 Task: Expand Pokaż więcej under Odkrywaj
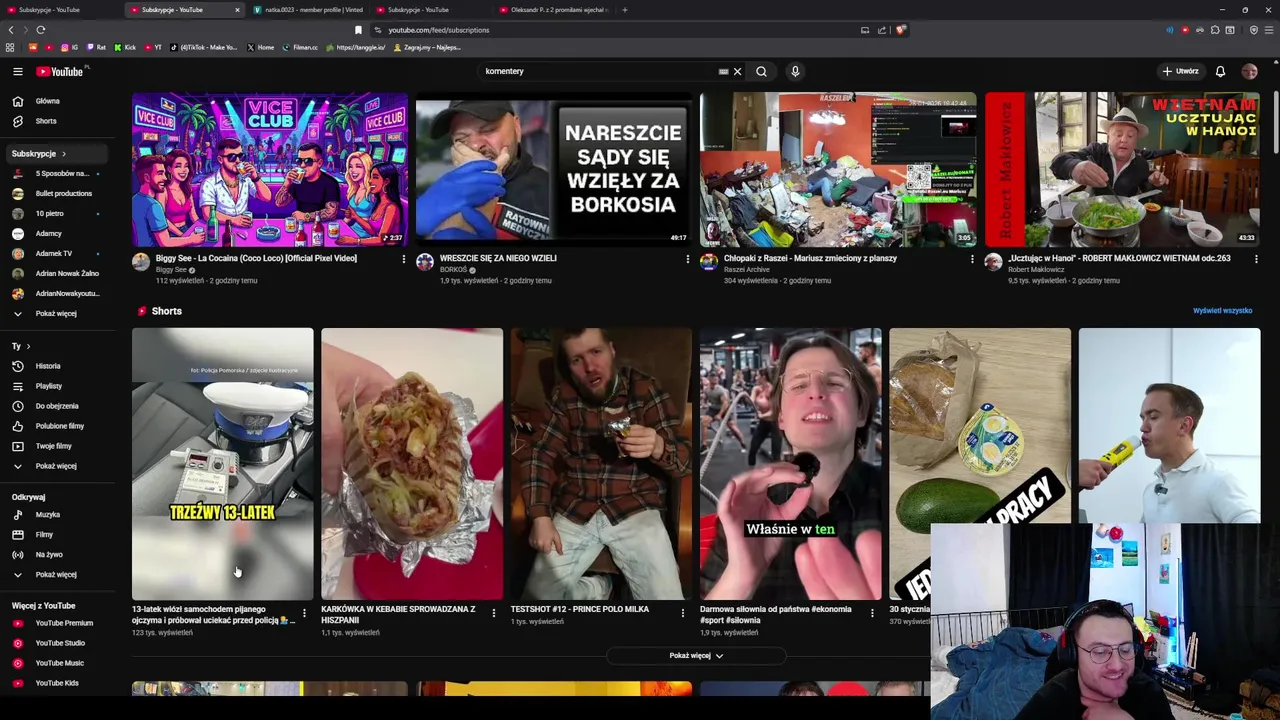pyautogui.click(x=55, y=575)
